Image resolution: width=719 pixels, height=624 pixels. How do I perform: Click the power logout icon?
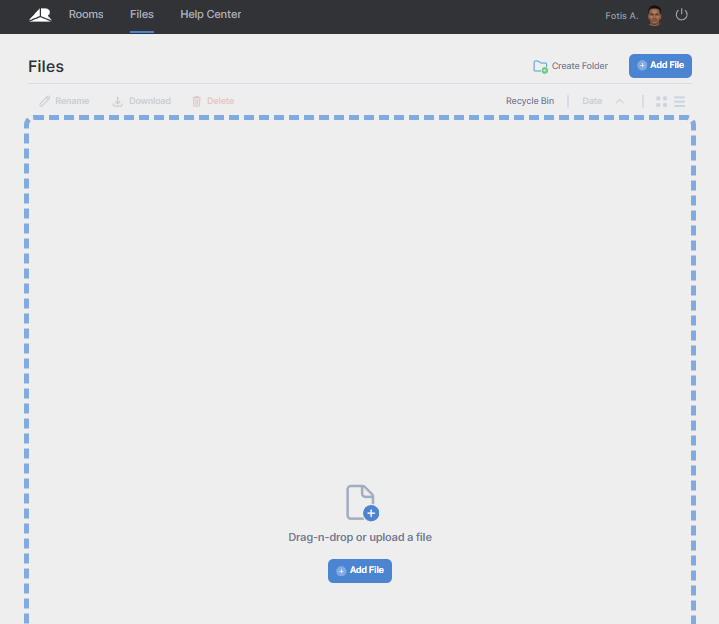pyautogui.click(x=681, y=15)
